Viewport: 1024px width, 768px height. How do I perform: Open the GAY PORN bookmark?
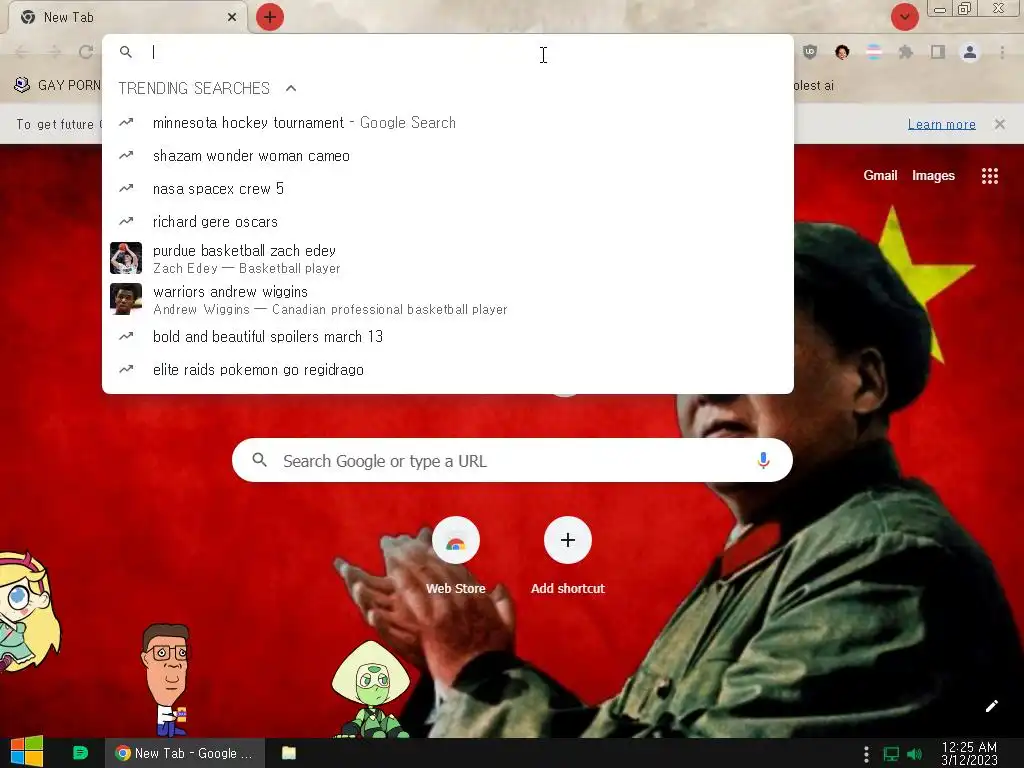[57, 86]
